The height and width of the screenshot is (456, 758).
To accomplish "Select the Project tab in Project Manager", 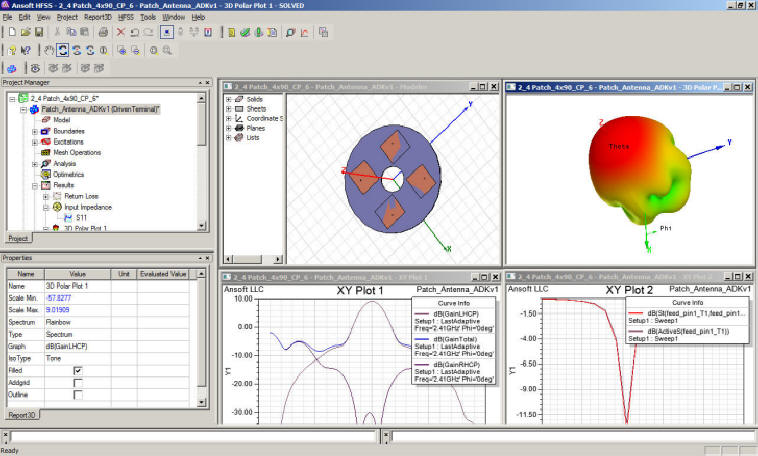I will click(x=18, y=238).
